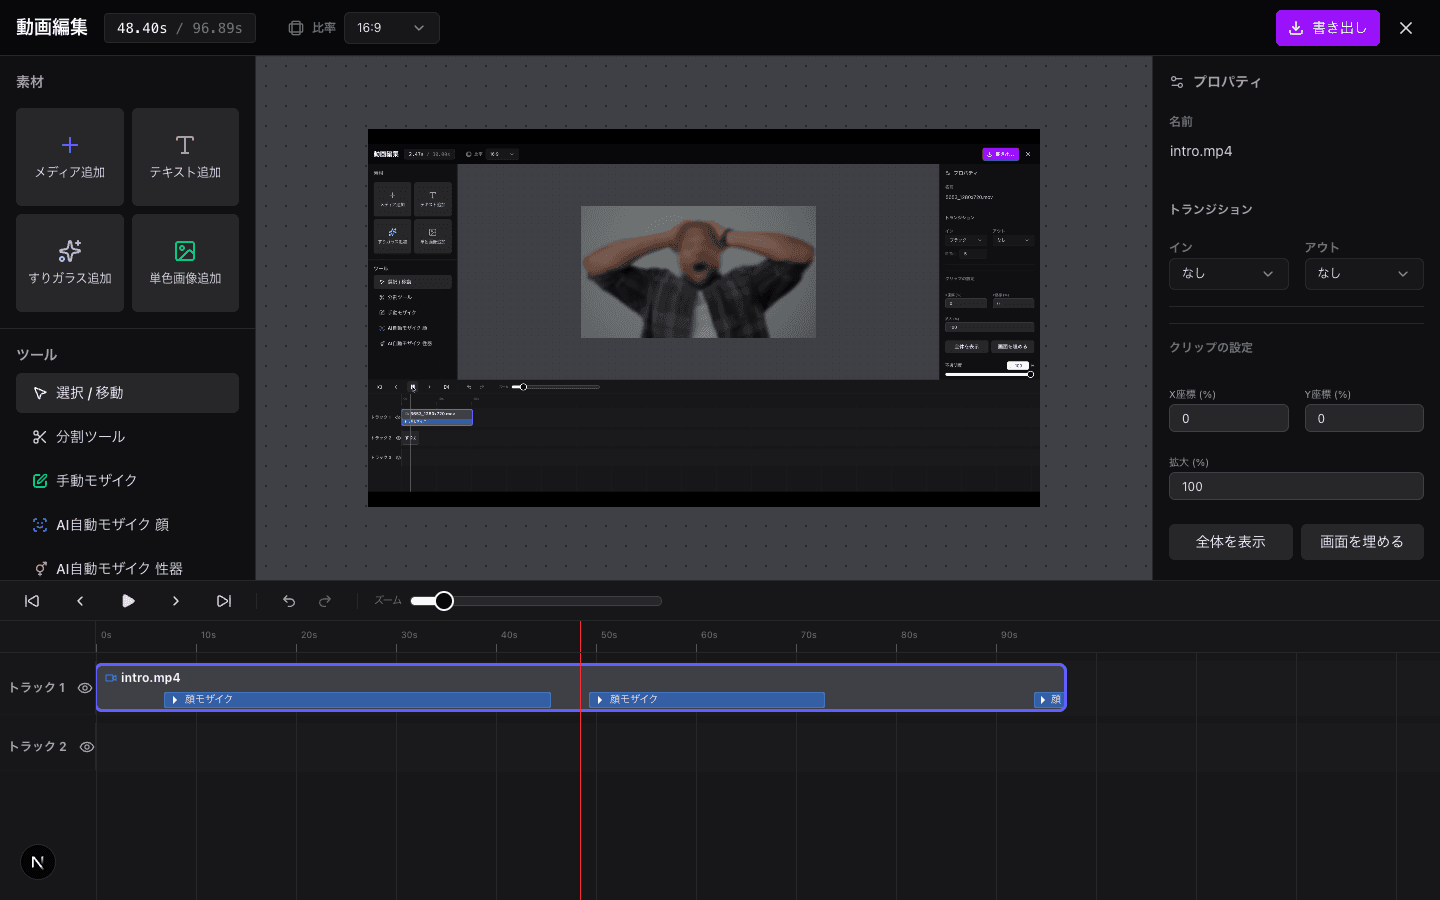The width and height of the screenshot is (1440, 900).
Task: Open the イン transition dropdown
Action: point(1228,274)
